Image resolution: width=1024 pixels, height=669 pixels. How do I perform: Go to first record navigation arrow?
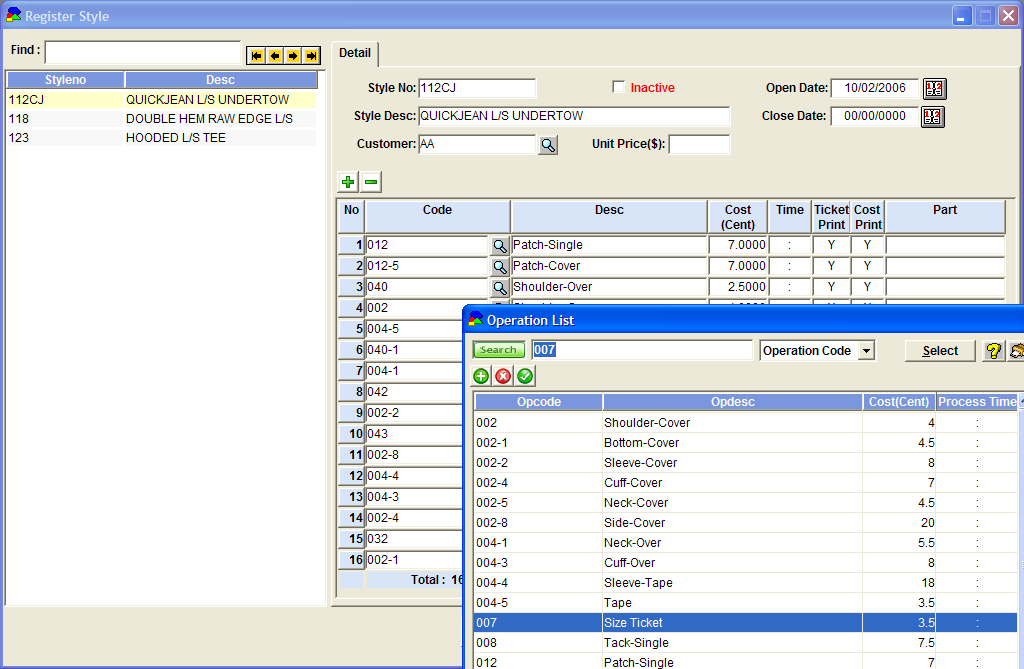click(257, 56)
